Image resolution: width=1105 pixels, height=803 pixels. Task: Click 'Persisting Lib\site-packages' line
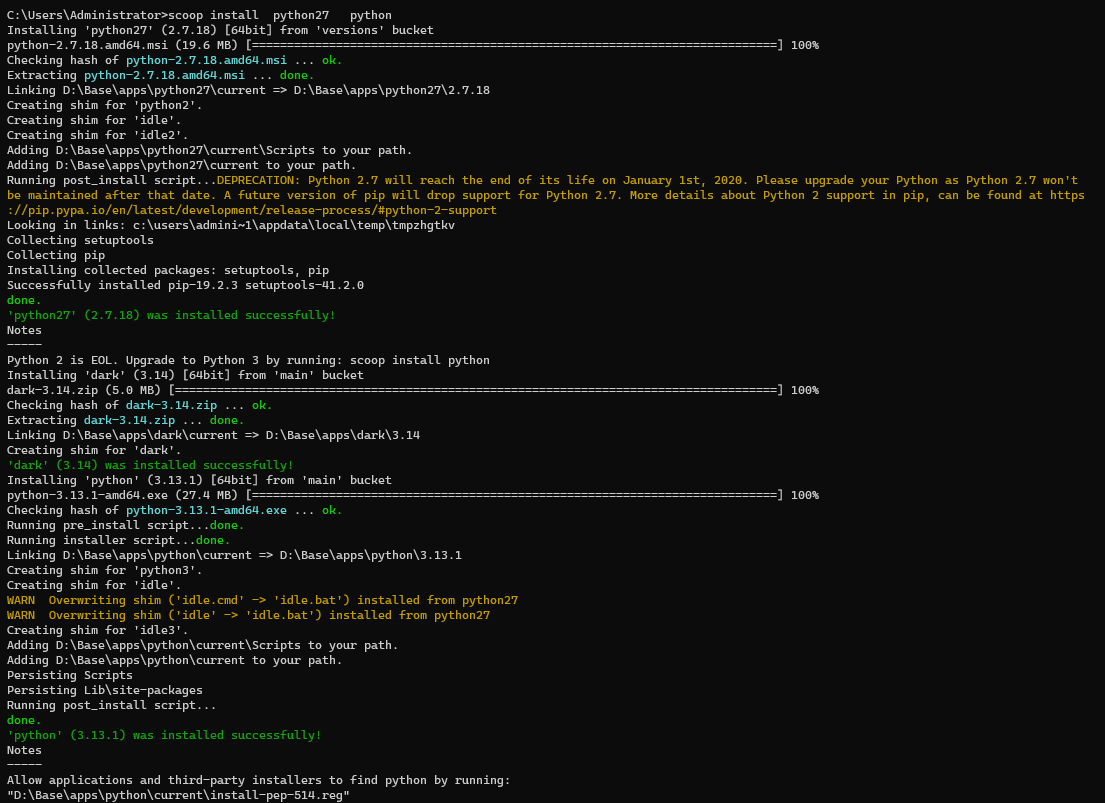tap(105, 691)
